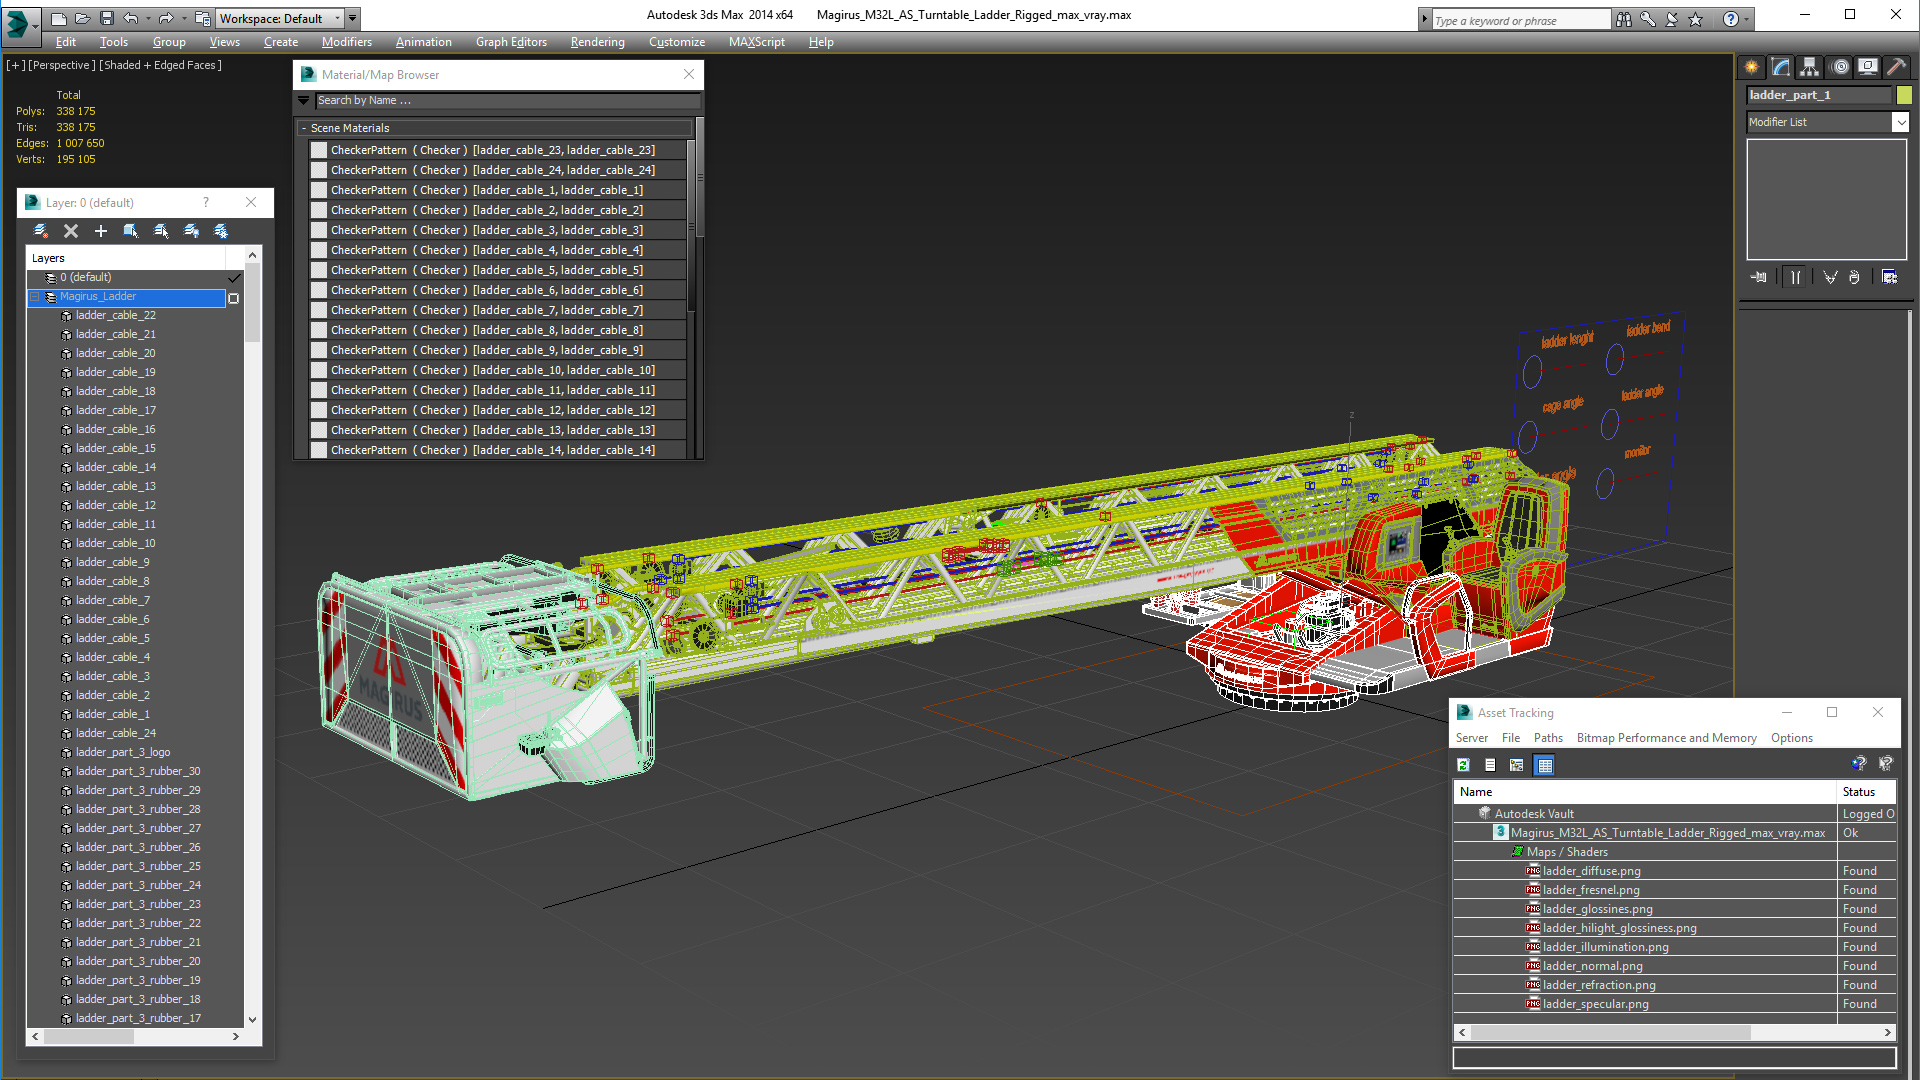The height and width of the screenshot is (1080, 1920).
Task: Click the Undo arrow icon
Action: point(130,18)
